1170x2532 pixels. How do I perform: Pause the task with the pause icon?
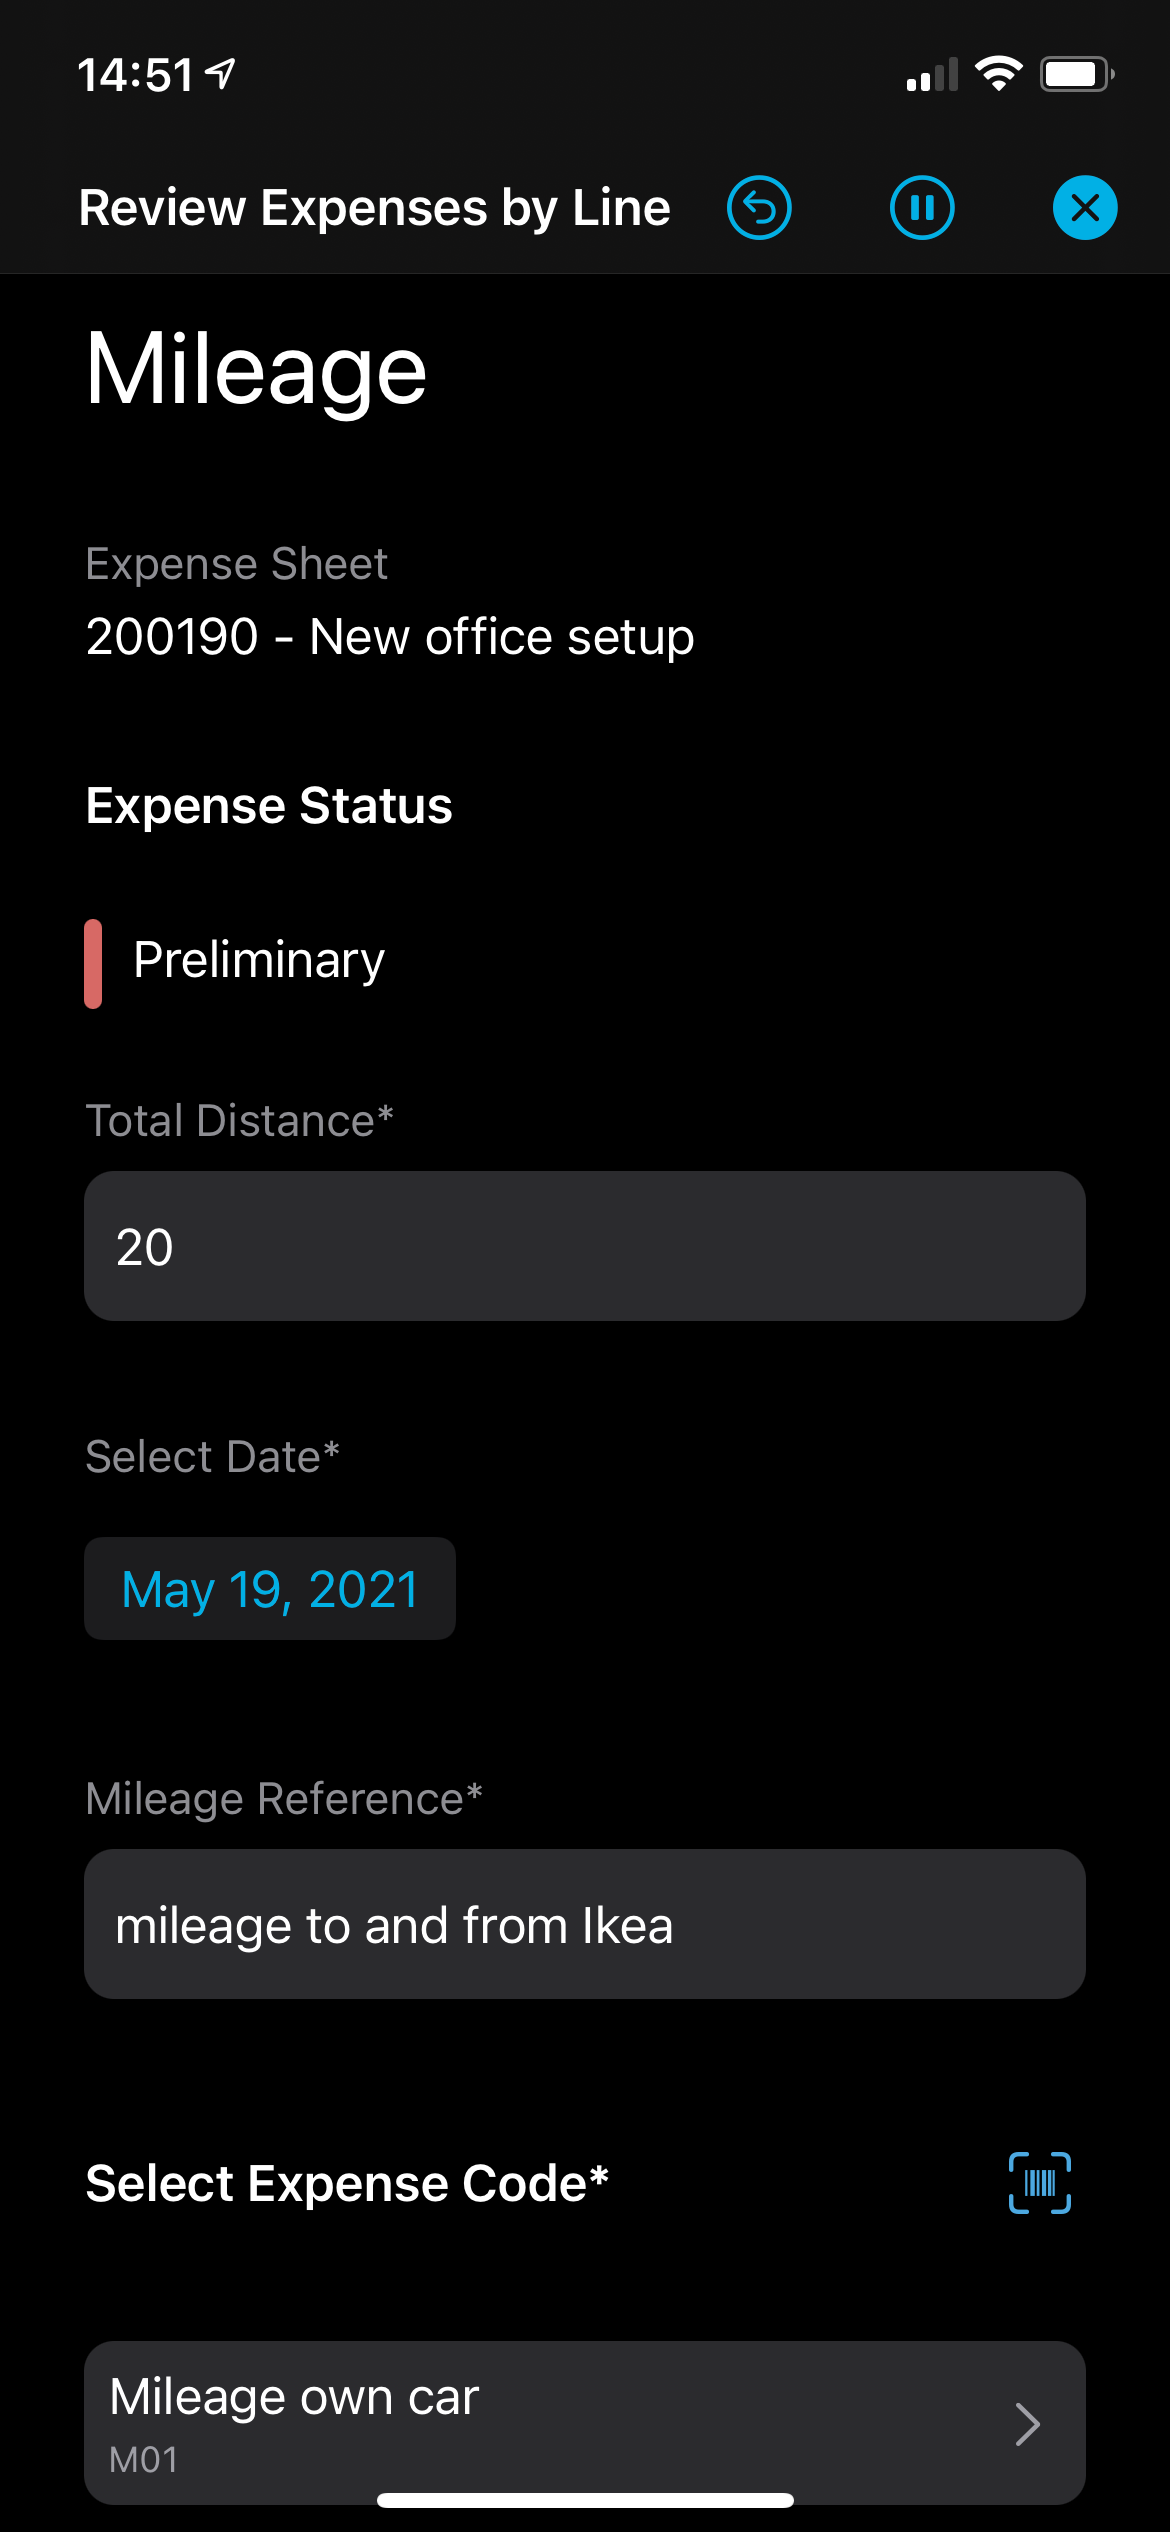click(922, 208)
